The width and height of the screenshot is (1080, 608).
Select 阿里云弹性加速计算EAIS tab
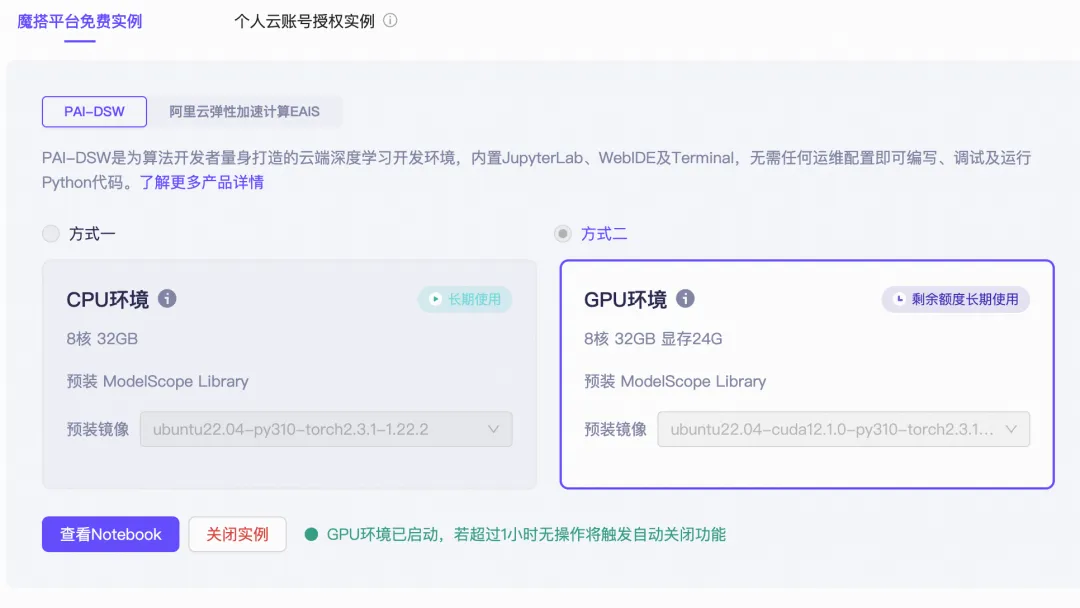pos(245,112)
